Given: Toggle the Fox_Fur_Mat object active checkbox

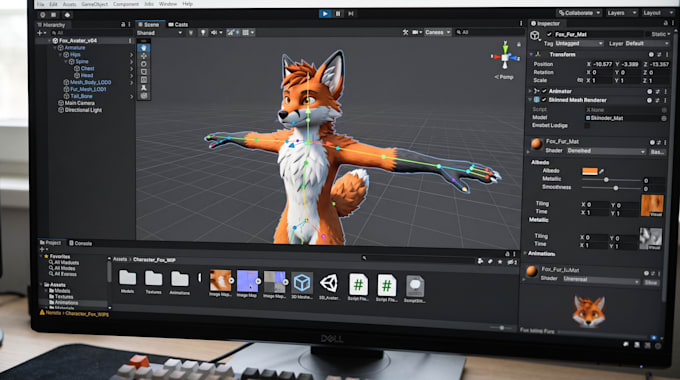Looking at the screenshot, I should click(549, 34).
